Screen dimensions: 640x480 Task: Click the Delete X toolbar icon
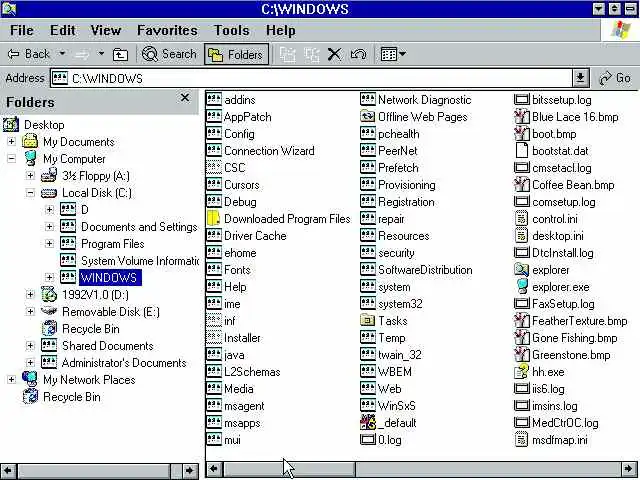[x=334, y=54]
